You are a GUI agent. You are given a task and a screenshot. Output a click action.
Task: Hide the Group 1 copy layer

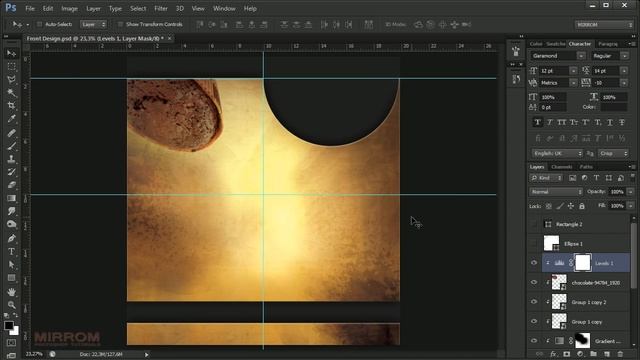tap(534, 322)
